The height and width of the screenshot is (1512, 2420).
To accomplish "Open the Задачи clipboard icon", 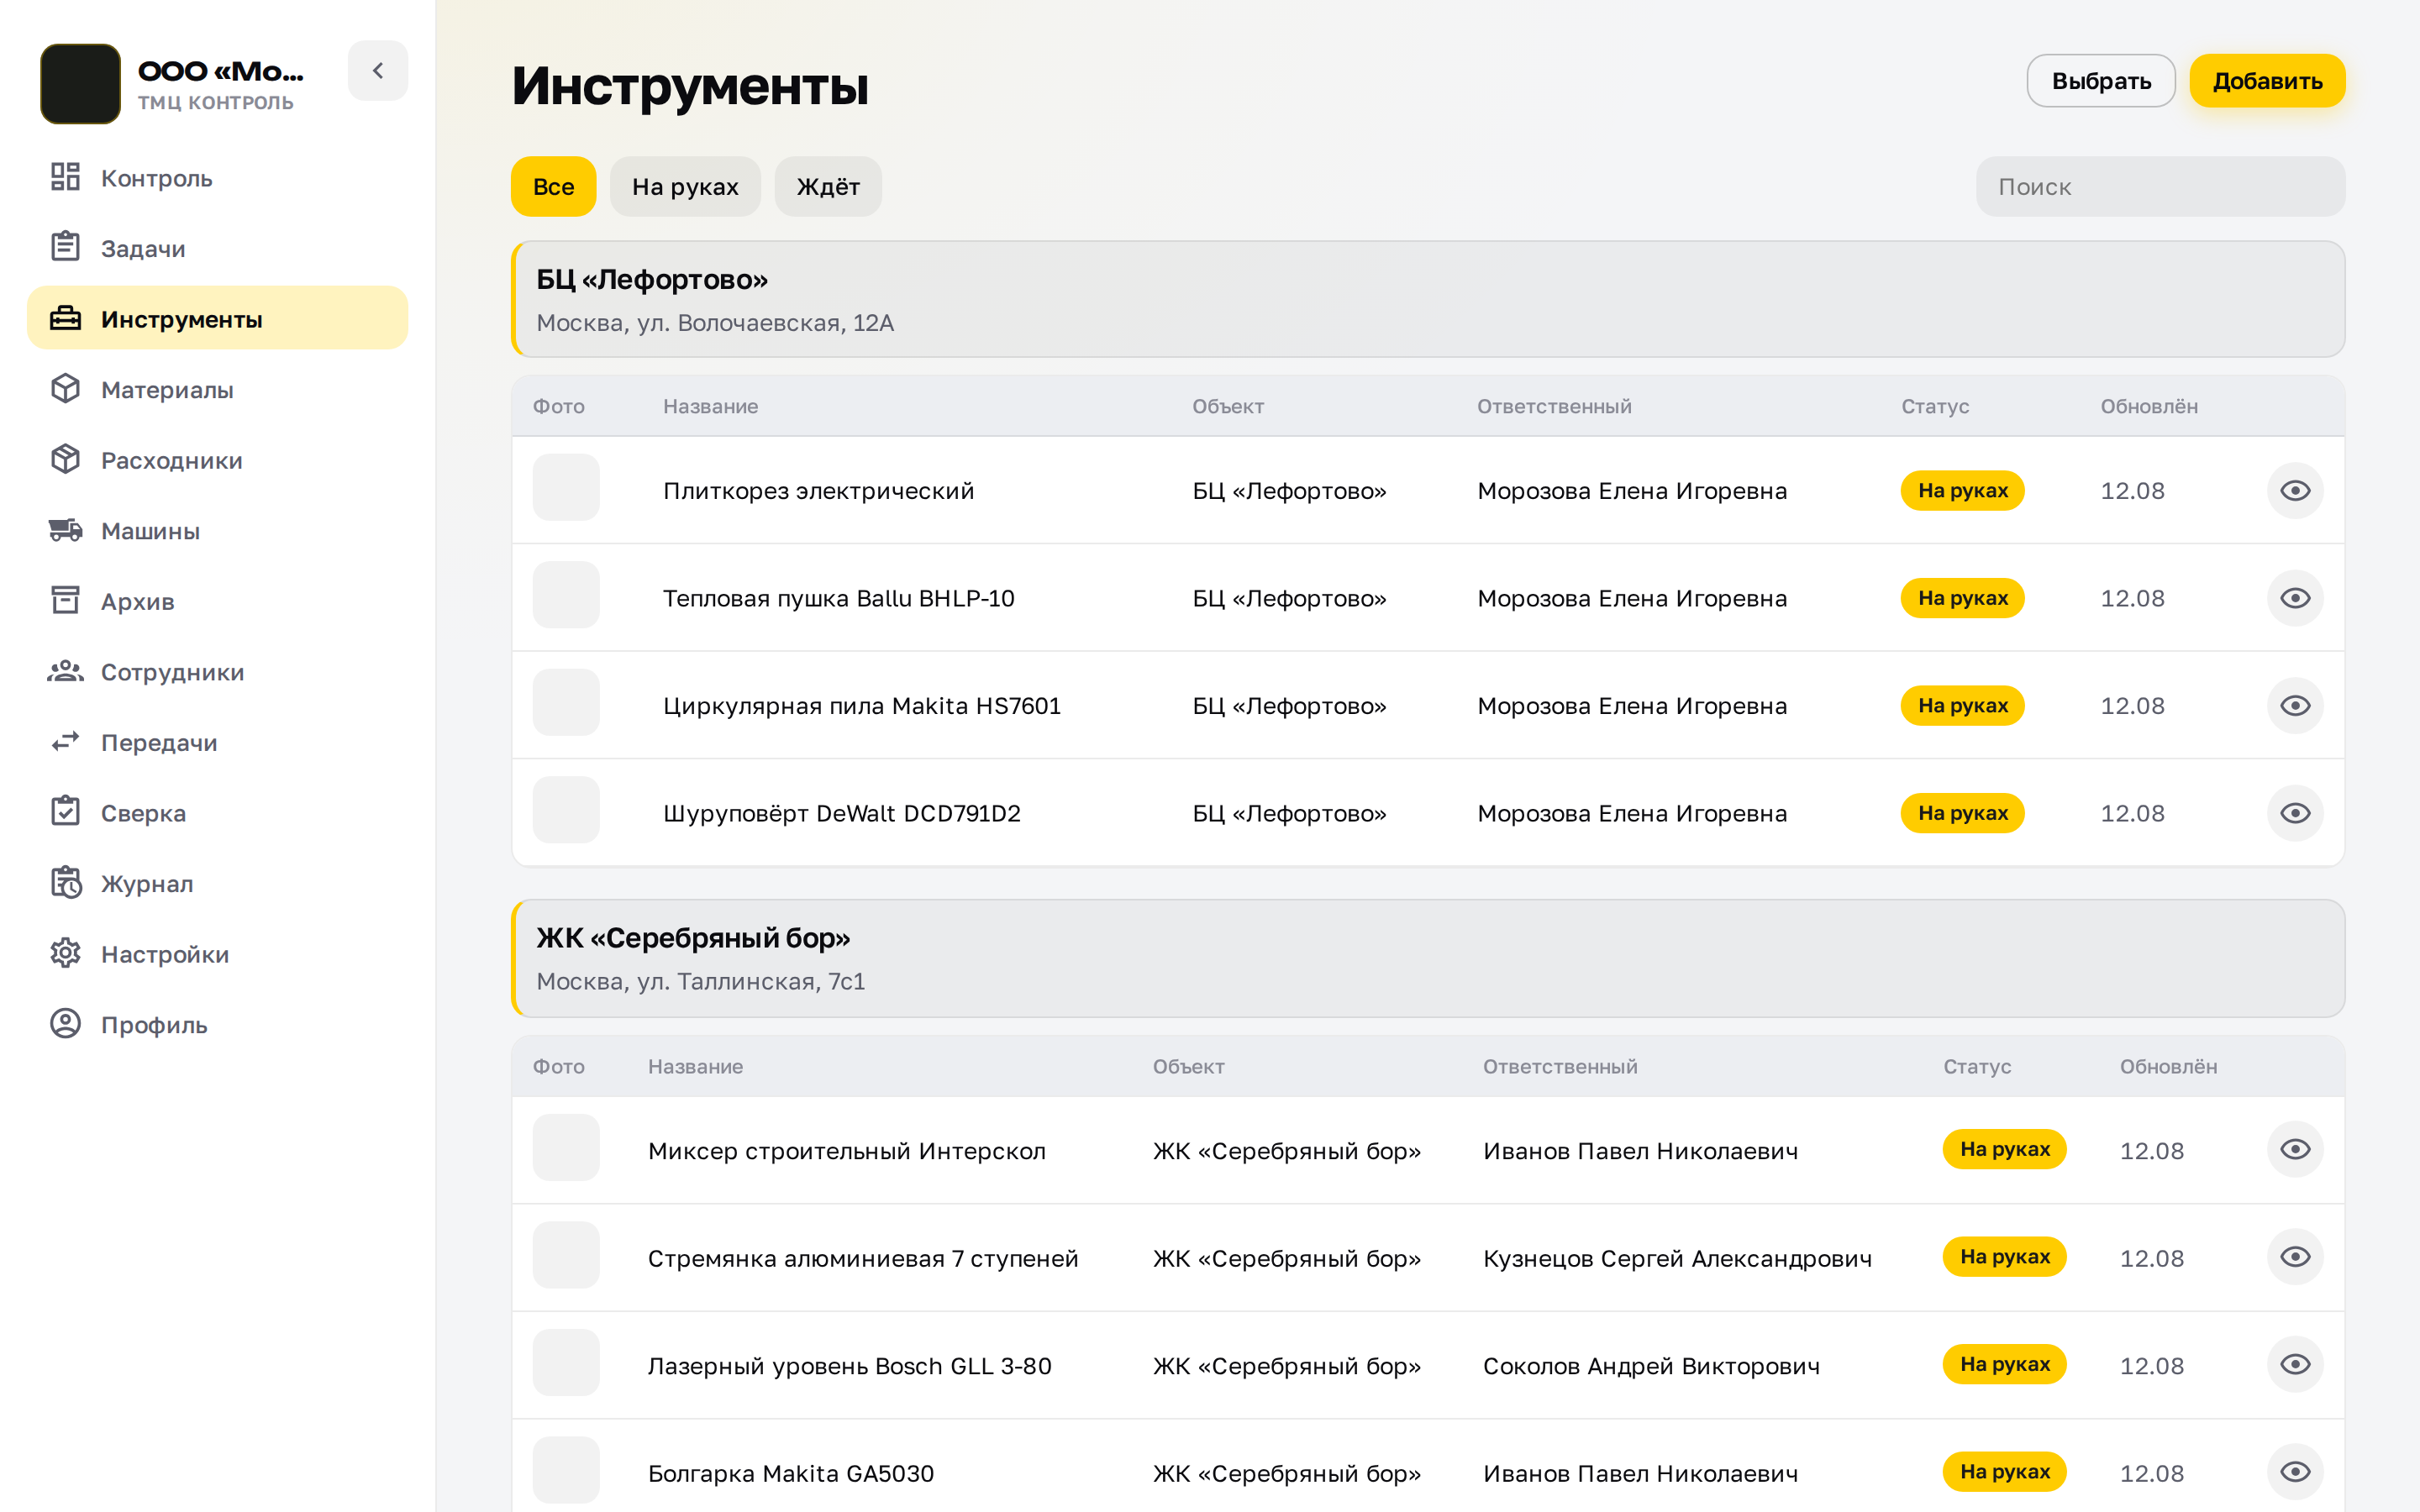I will pos(65,248).
